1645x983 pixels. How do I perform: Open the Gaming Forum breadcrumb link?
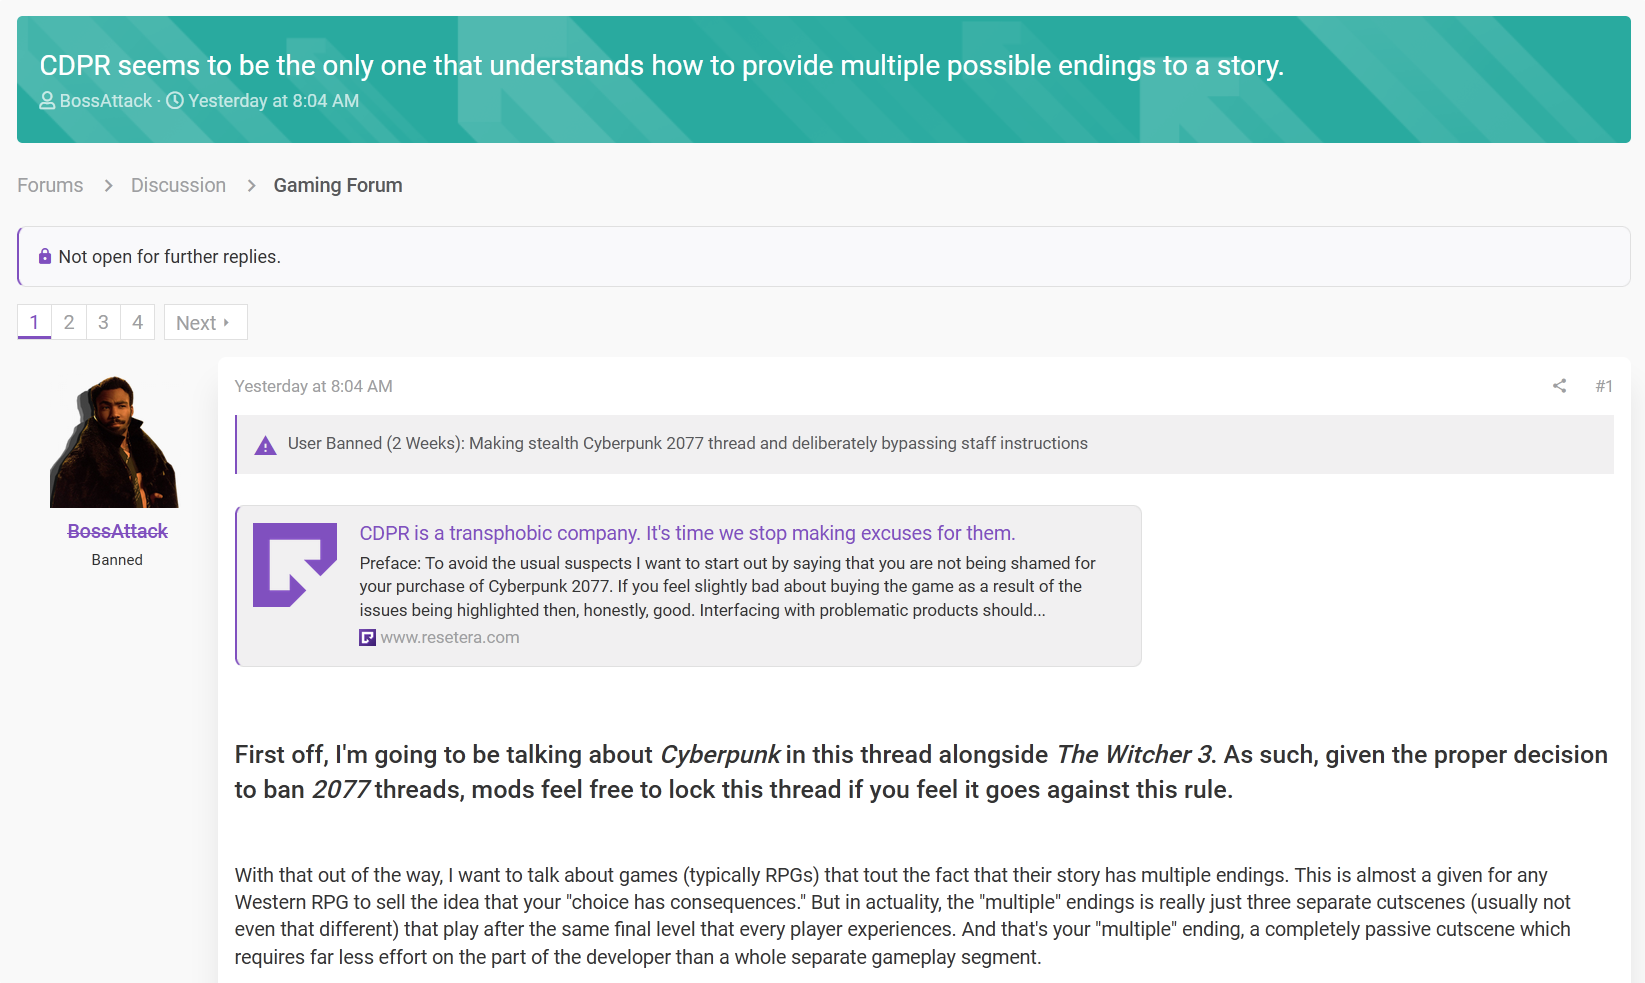[x=338, y=186]
